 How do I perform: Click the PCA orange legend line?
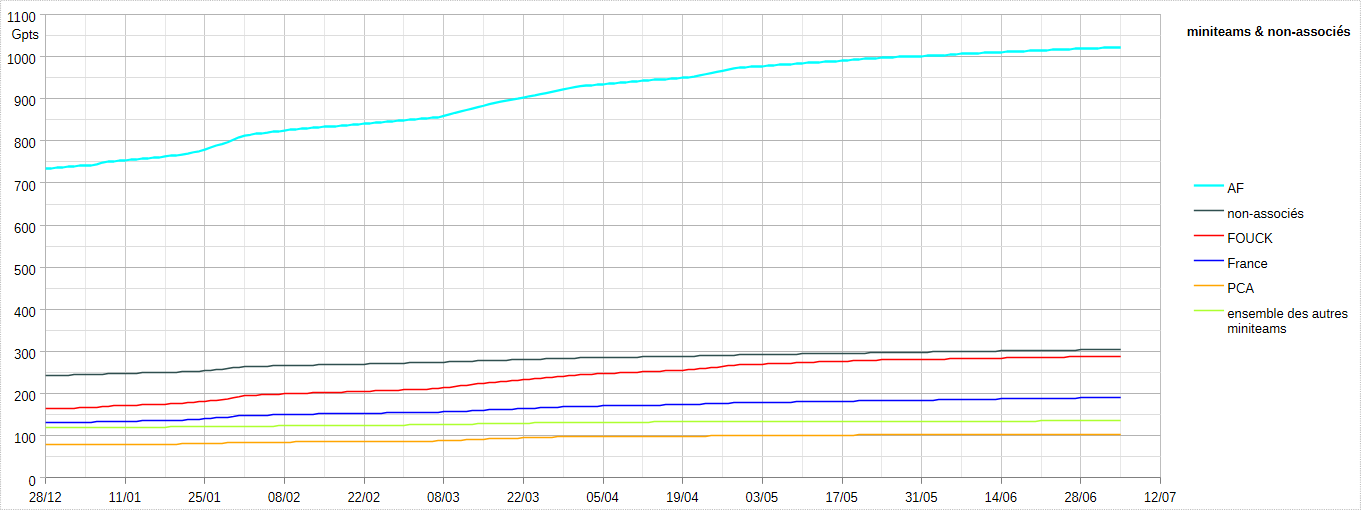click(x=1209, y=286)
